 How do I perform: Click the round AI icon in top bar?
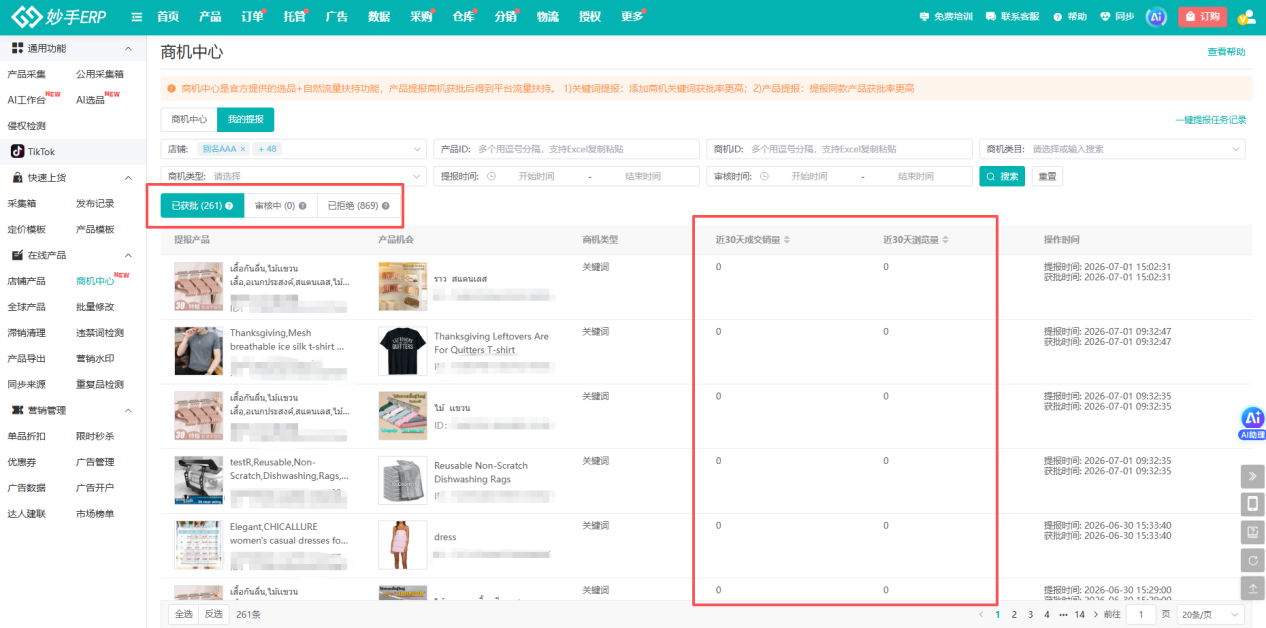click(x=1156, y=17)
